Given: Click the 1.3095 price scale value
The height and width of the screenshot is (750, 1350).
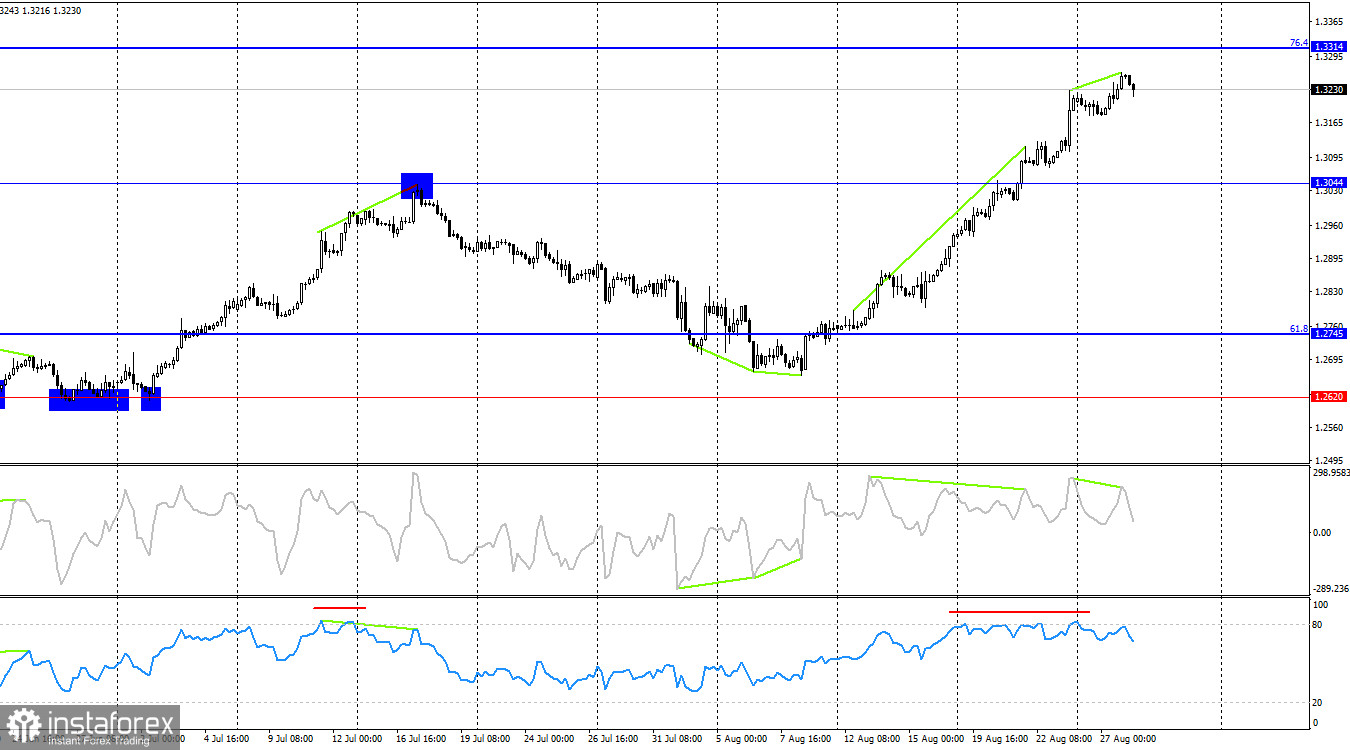Looking at the screenshot, I should [1329, 158].
